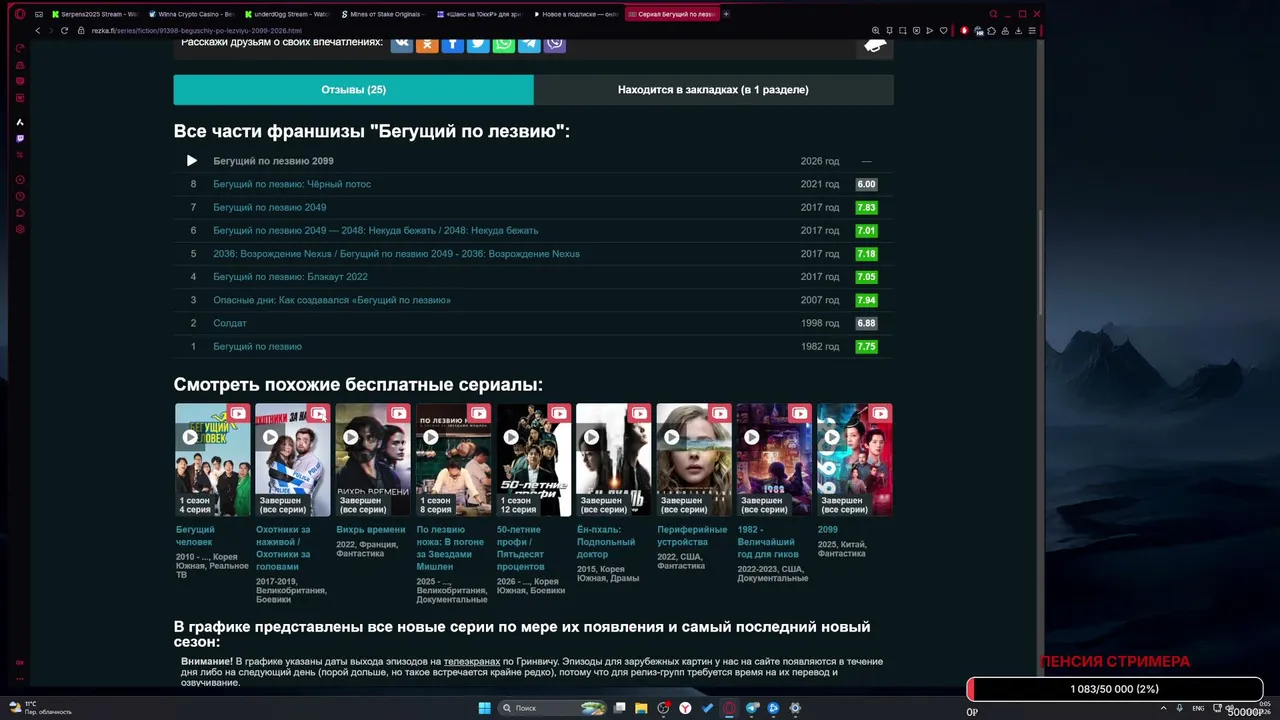Open Охотники за наживой poster
This screenshot has height=720, width=1280.
click(293, 460)
